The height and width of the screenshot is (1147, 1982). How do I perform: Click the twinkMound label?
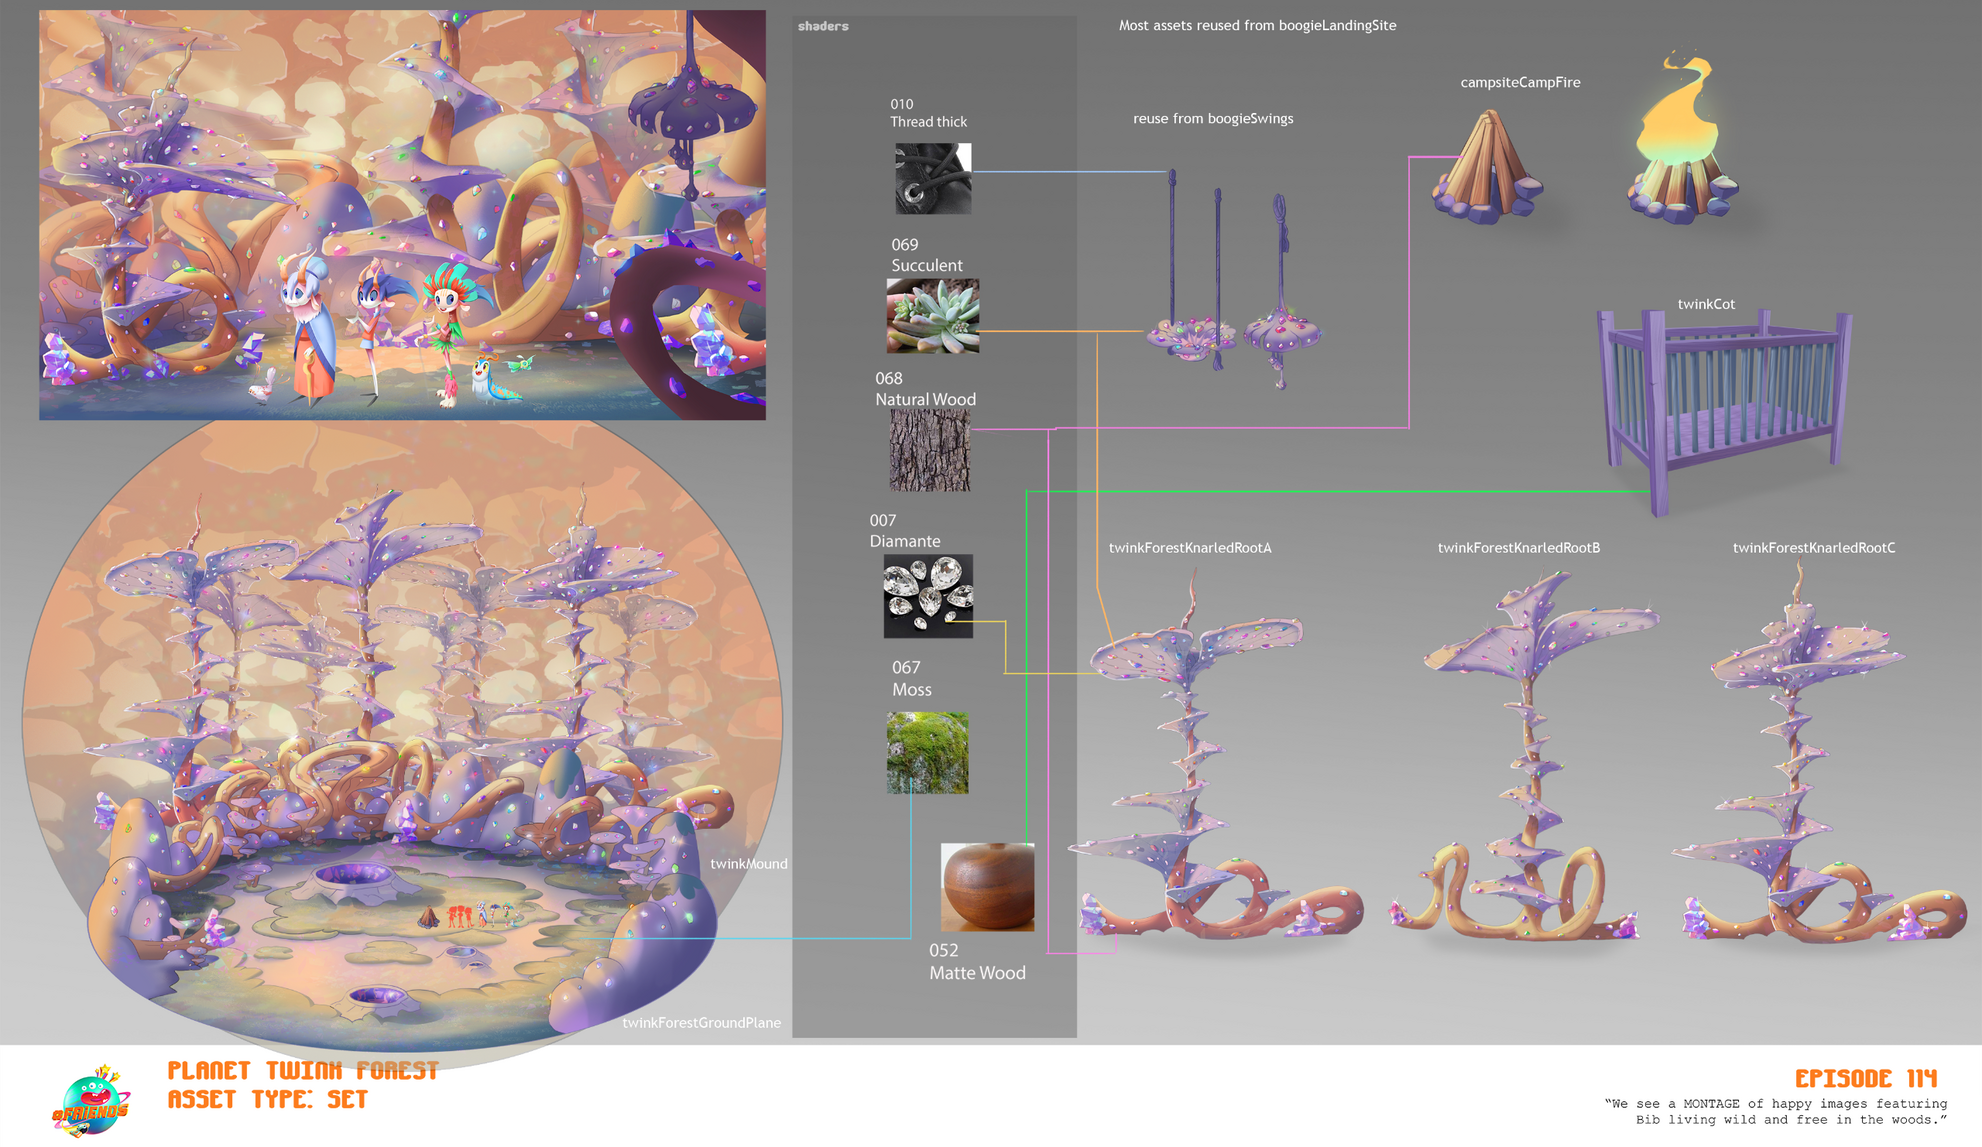tap(748, 864)
